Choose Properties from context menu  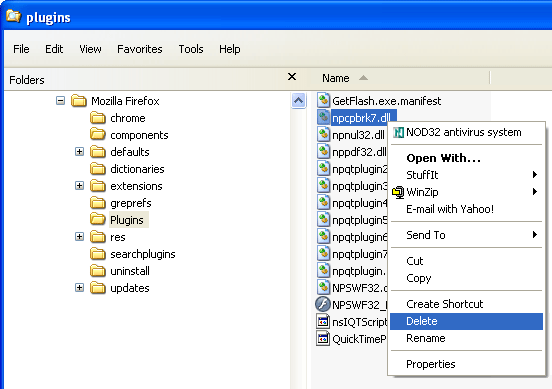click(466, 364)
